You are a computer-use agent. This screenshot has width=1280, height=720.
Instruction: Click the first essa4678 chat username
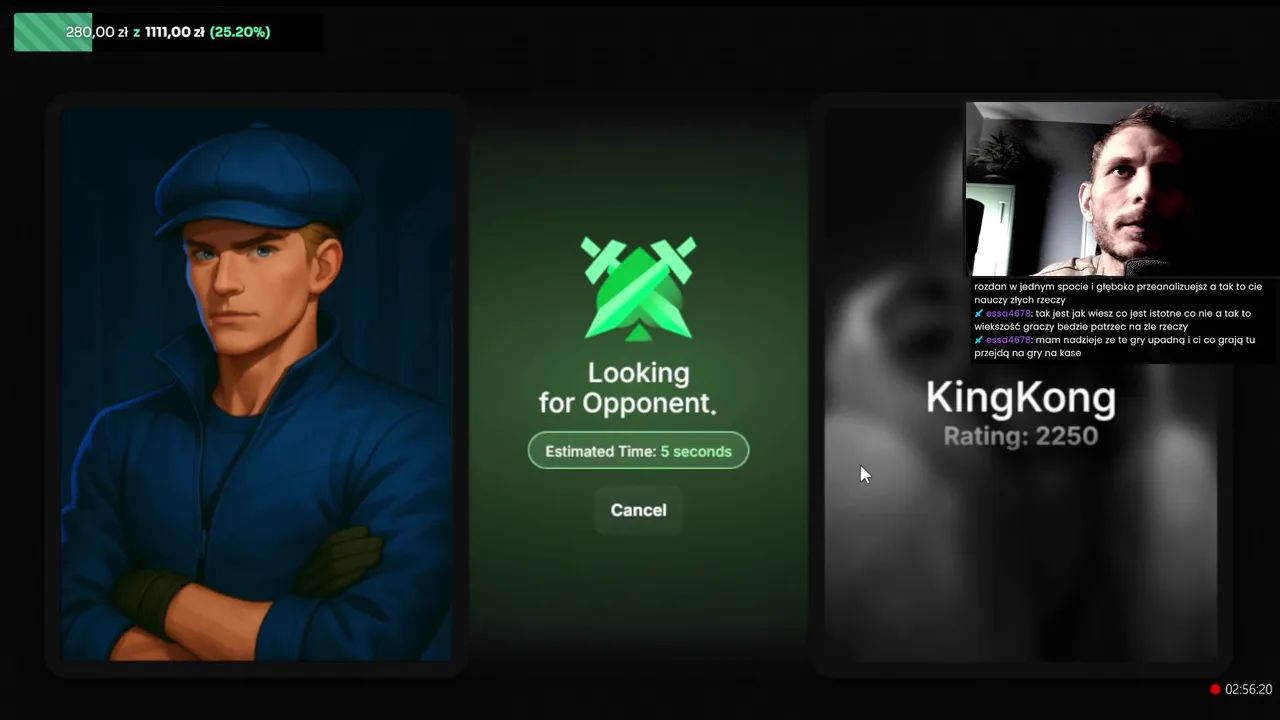(1008, 313)
